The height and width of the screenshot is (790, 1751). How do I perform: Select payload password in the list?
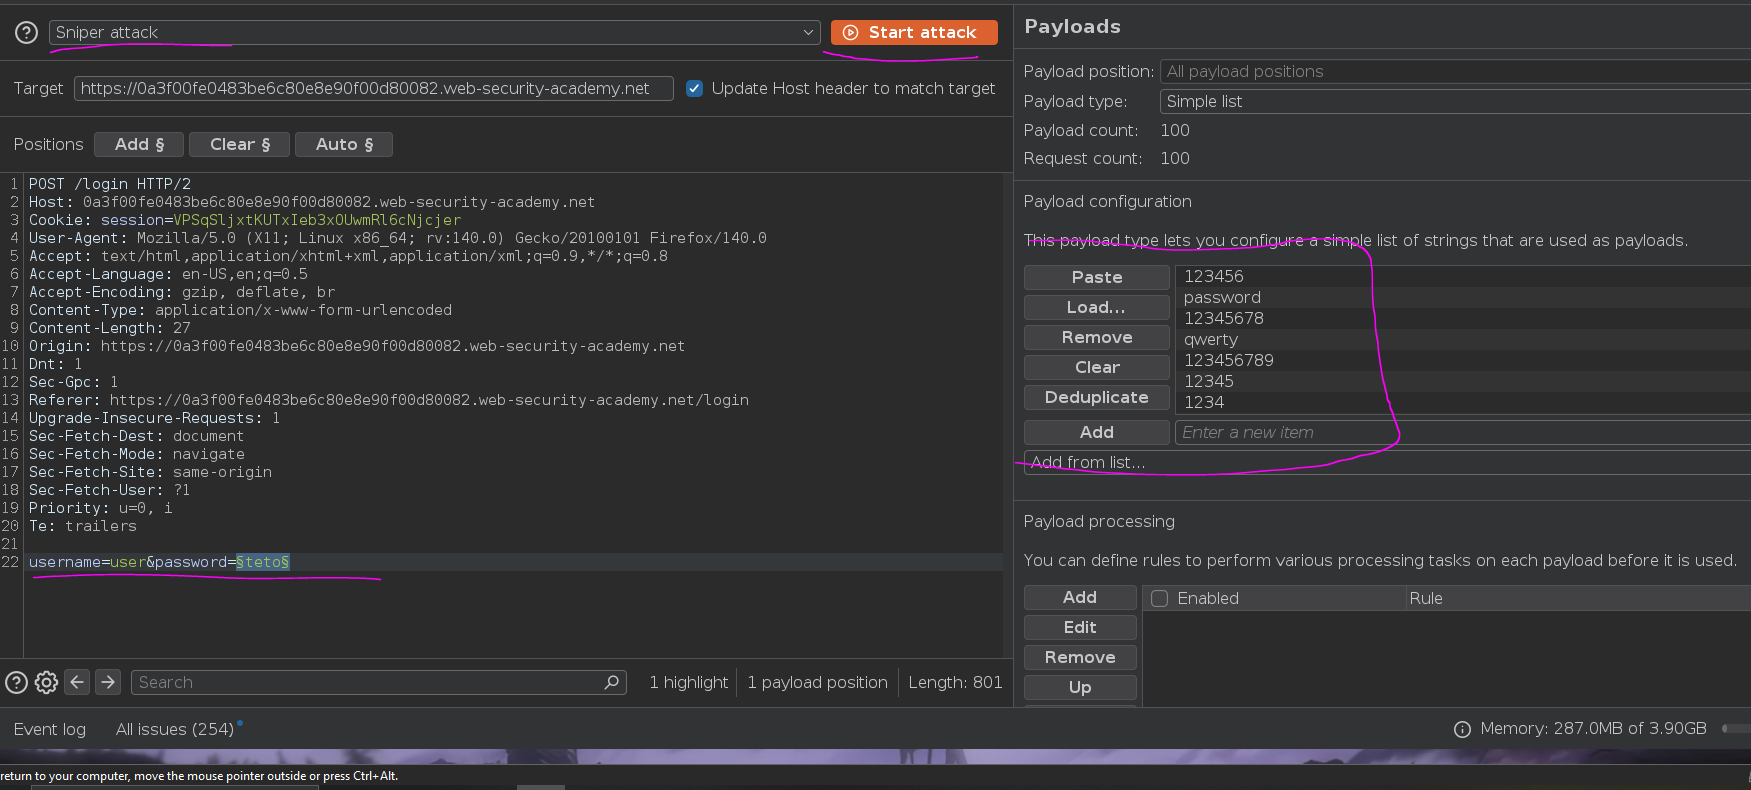click(x=1463, y=297)
